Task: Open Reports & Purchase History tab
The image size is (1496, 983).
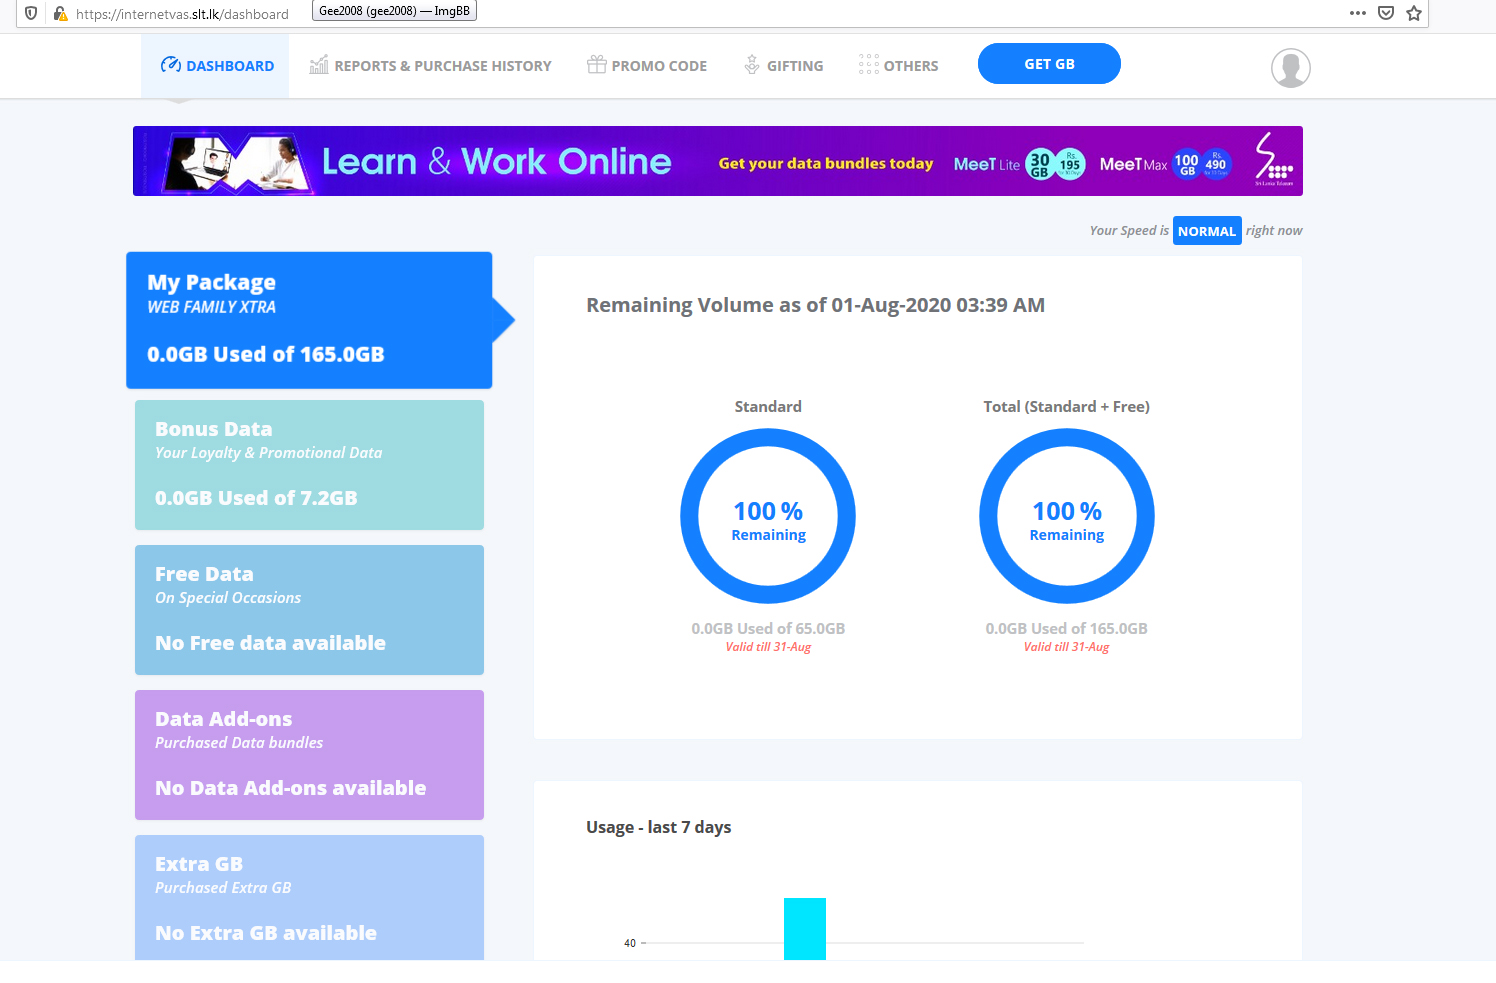Action: [x=430, y=66]
